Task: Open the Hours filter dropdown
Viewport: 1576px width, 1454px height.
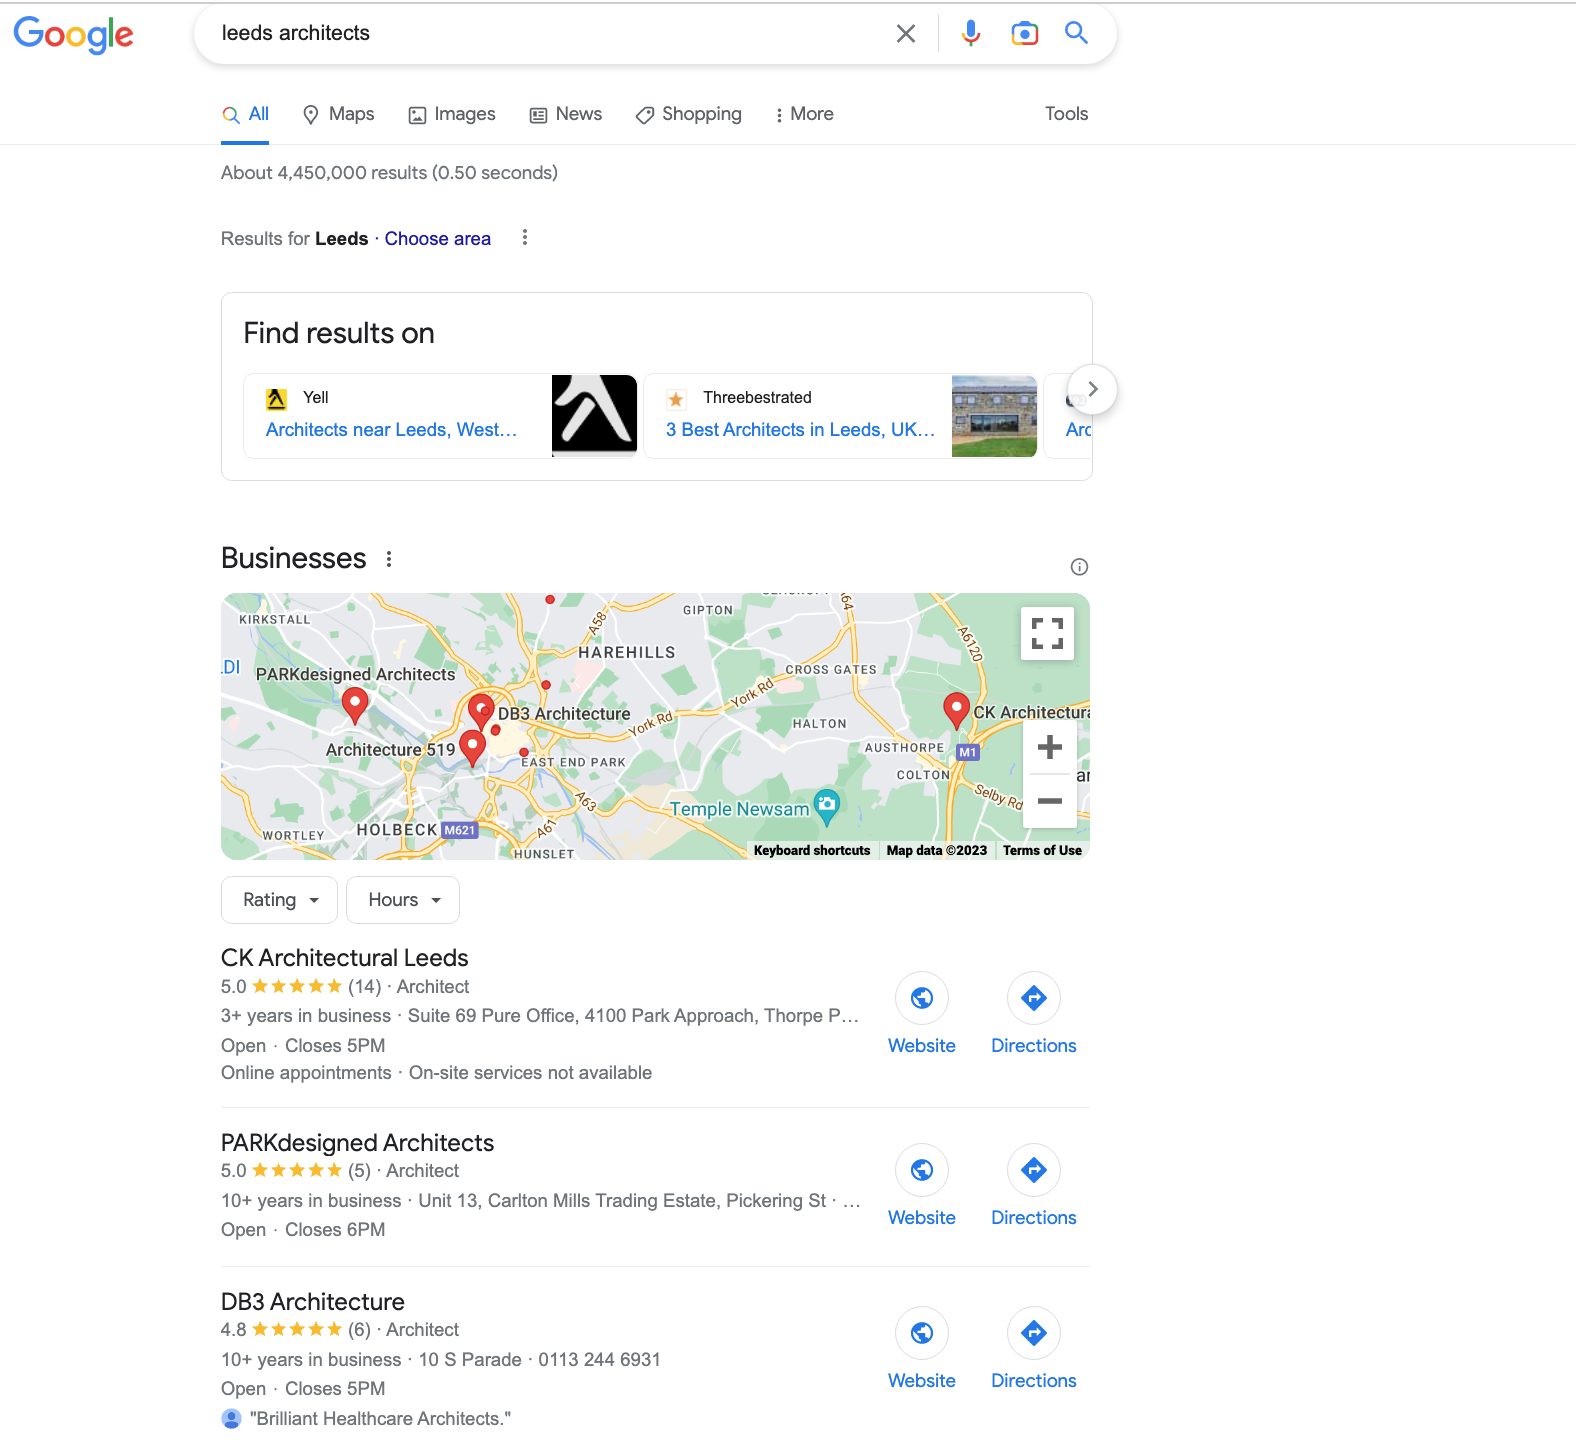Action: [403, 900]
